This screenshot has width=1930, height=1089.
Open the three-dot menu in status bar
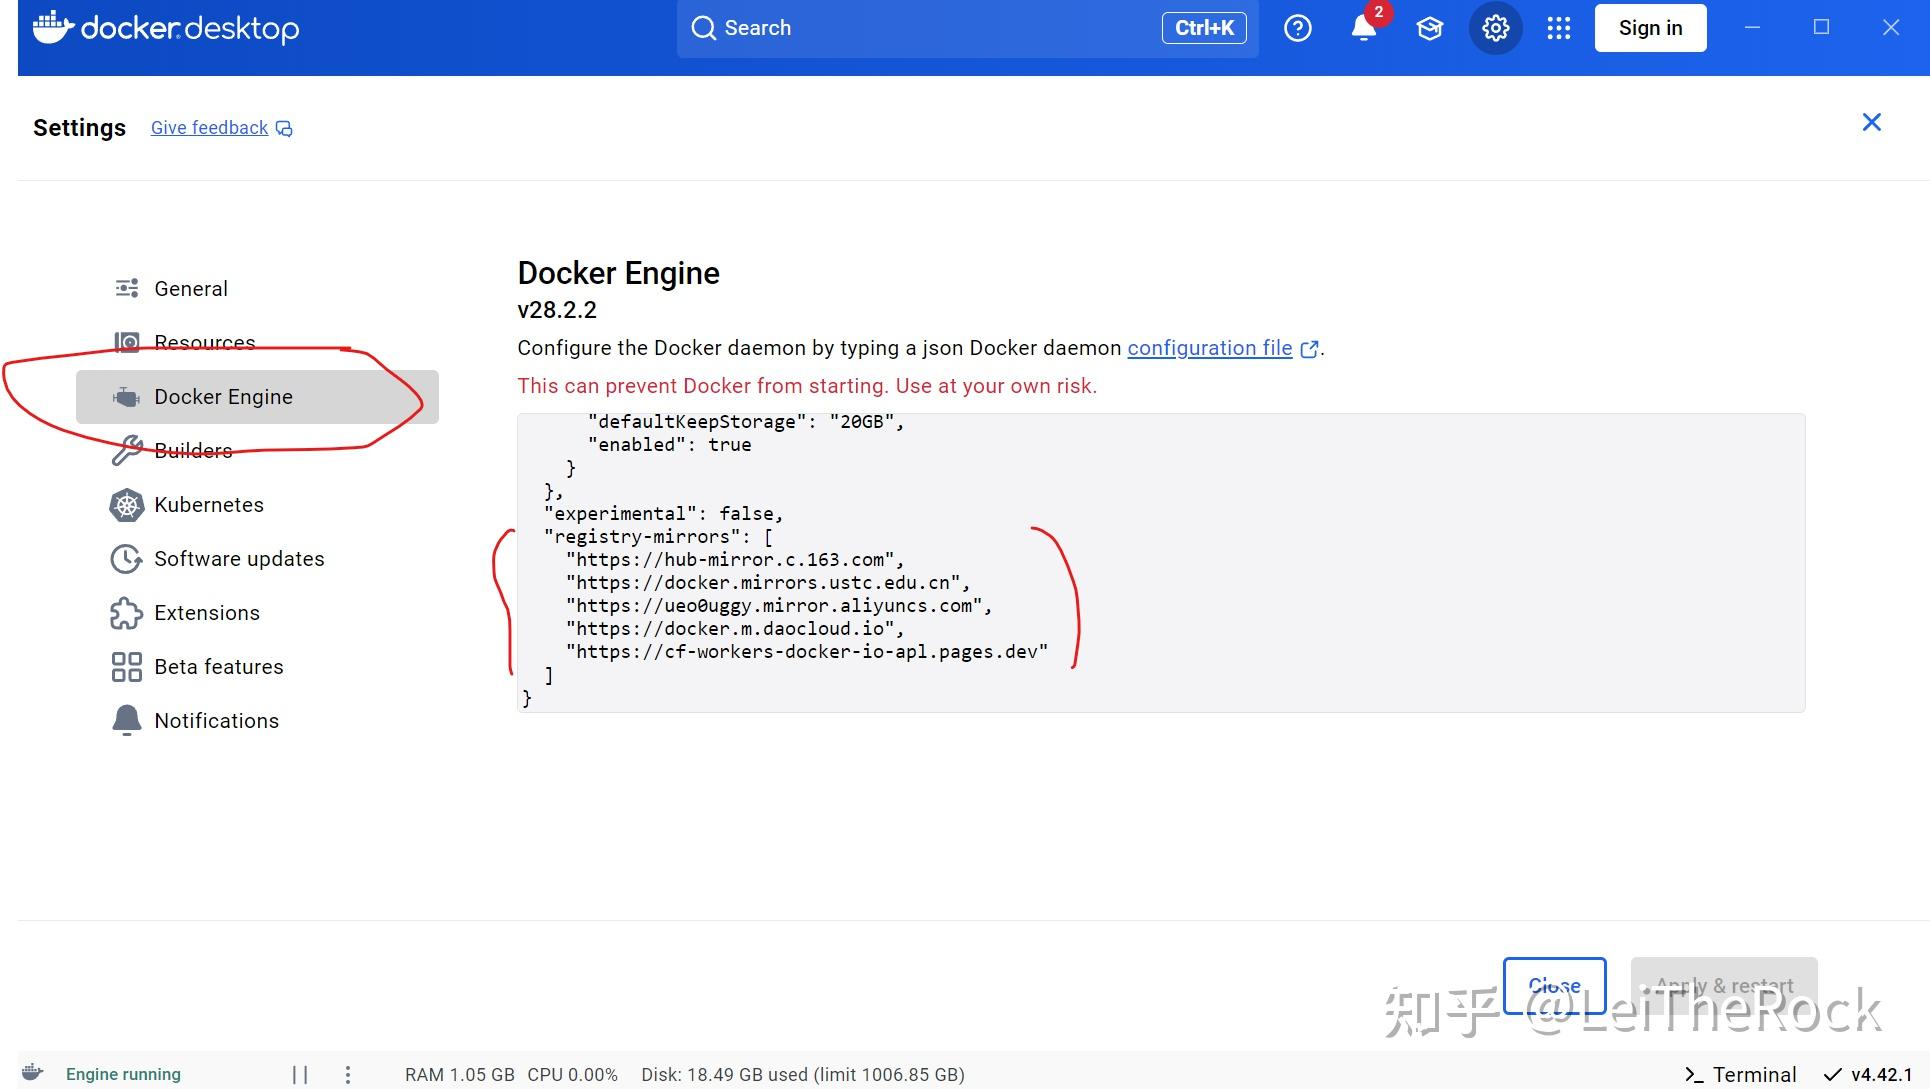pyautogui.click(x=347, y=1074)
